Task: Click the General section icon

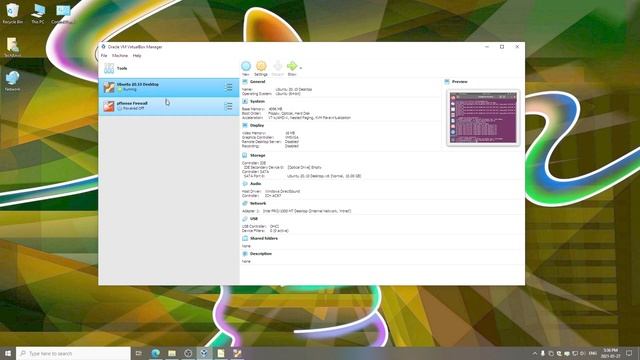Action: coord(245,82)
